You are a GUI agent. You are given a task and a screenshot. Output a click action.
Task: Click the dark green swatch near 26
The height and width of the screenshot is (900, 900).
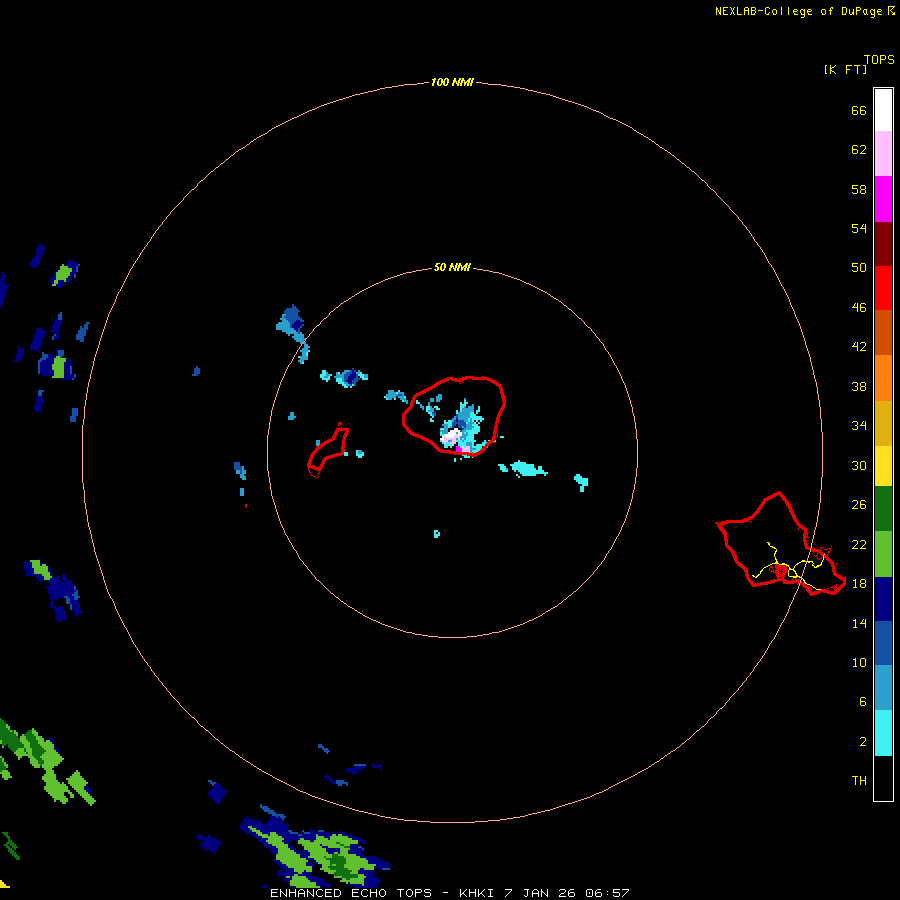coord(883,509)
